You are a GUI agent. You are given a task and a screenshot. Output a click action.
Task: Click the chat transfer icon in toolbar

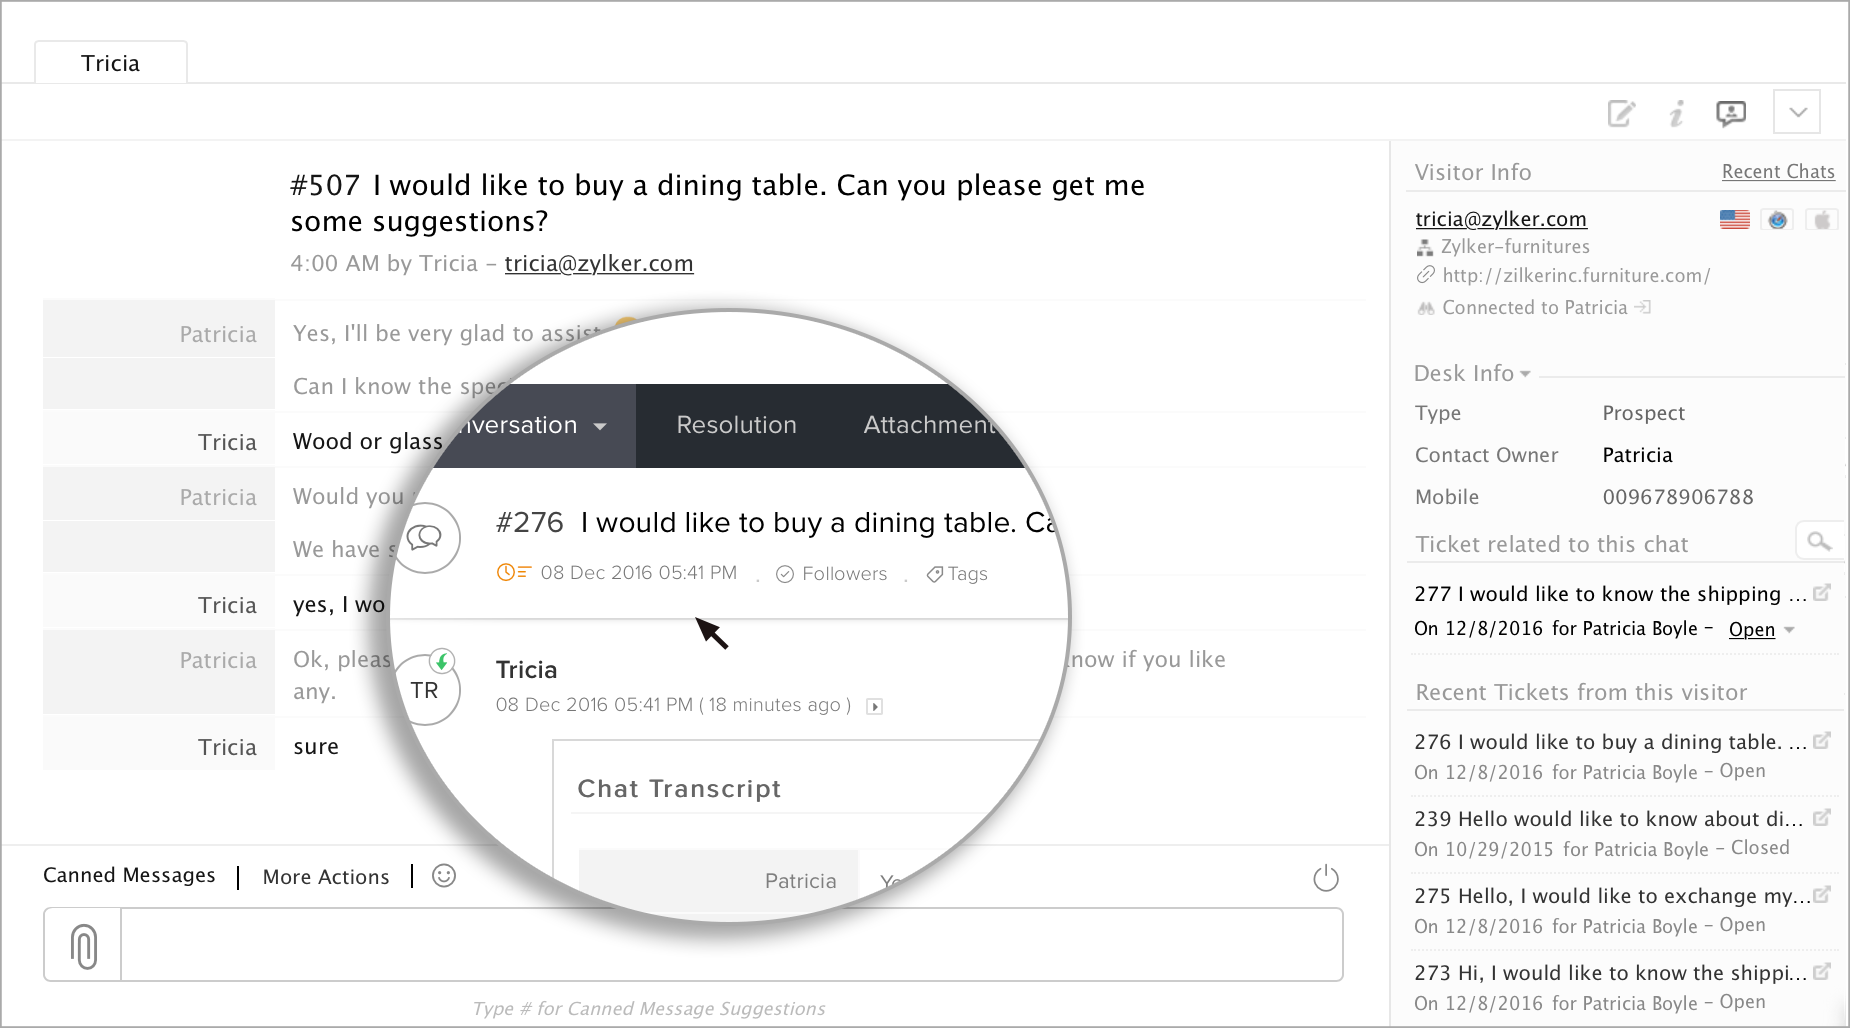[1731, 113]
